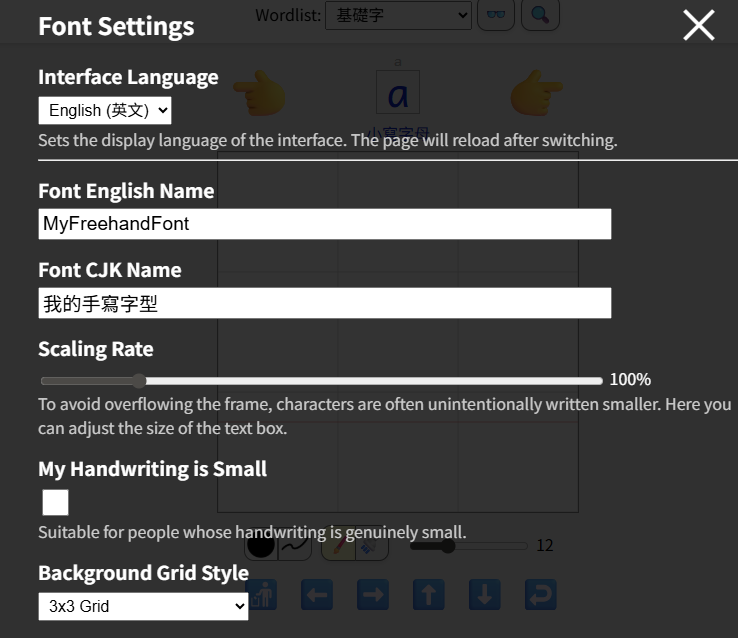The height and width of the screenshot is (638, 738).
Task: Open the Background Grid Style dropdown
Action: pyautogui.click(x=143, y=606)
